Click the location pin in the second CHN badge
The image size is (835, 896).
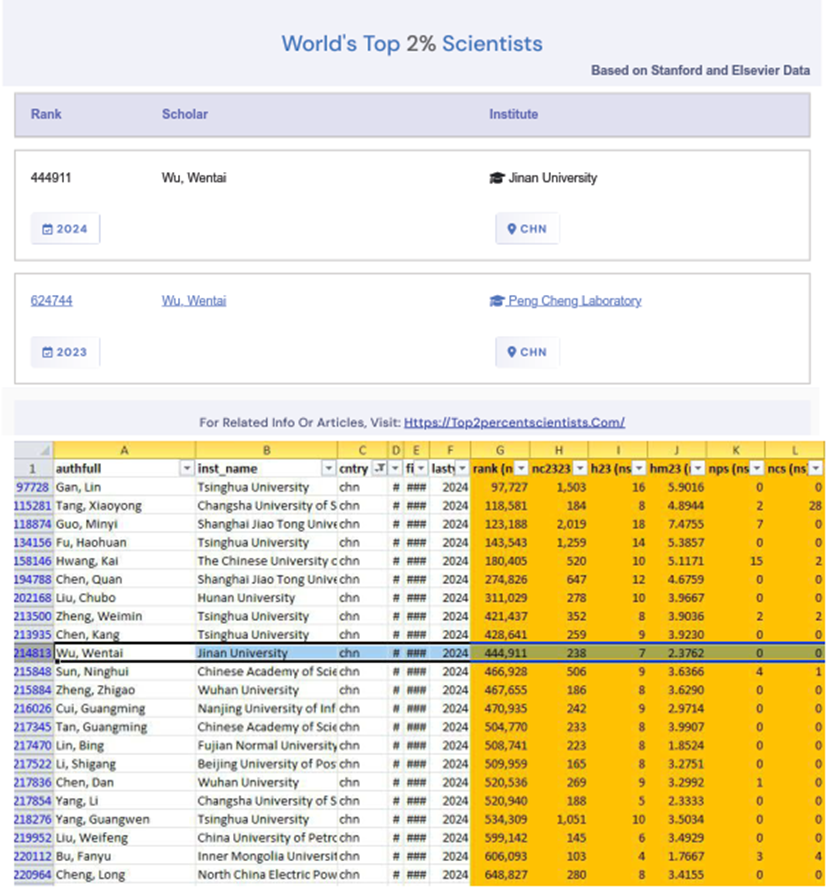(512, 352)
